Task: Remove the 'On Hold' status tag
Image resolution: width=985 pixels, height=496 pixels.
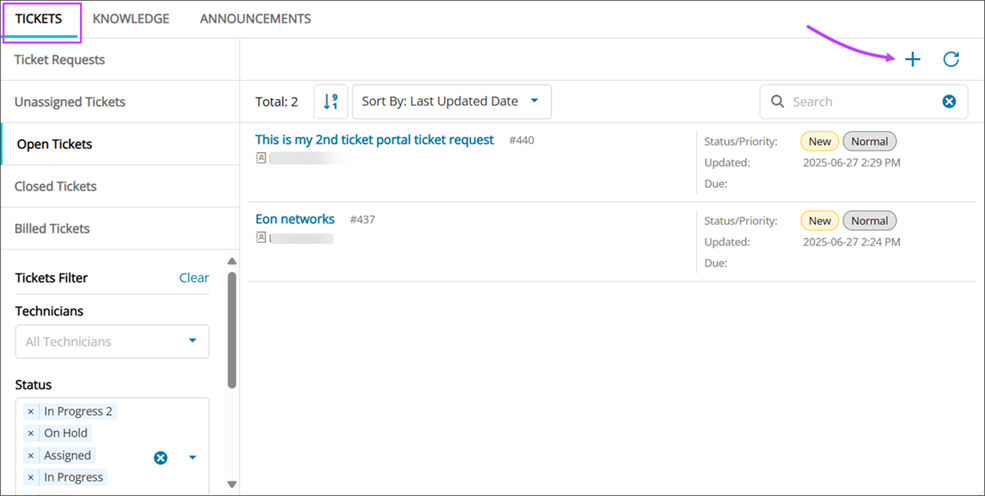Action: [31, 434]
